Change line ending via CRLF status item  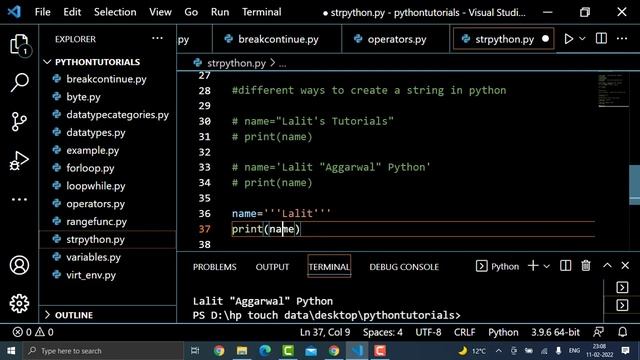click(464, 332)
